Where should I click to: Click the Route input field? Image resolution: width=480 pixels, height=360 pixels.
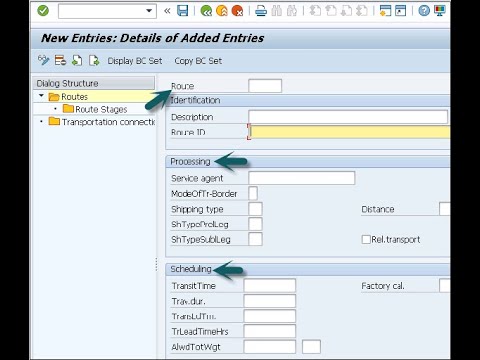point(265,86)
